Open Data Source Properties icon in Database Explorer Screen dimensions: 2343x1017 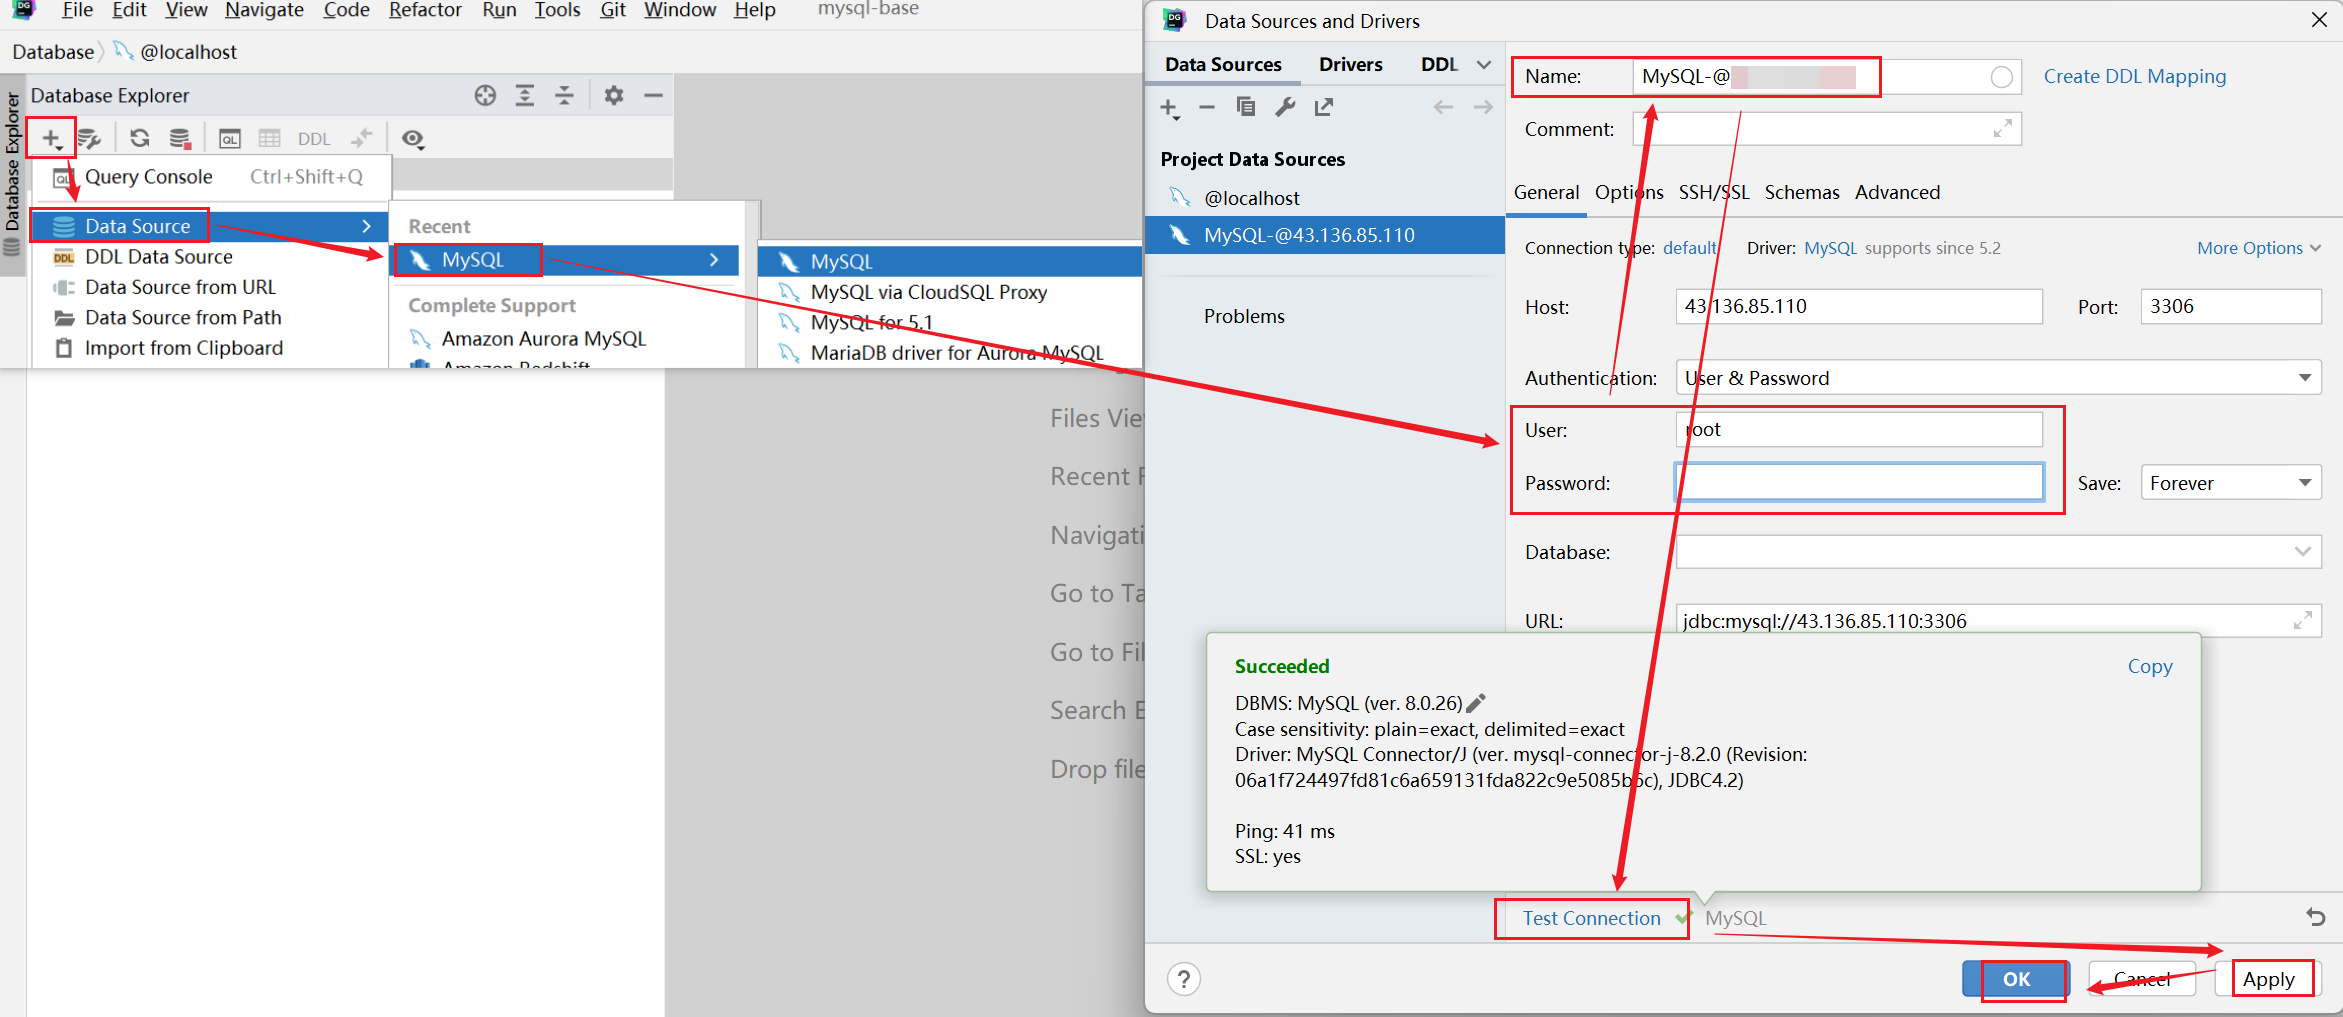(90, 138)
